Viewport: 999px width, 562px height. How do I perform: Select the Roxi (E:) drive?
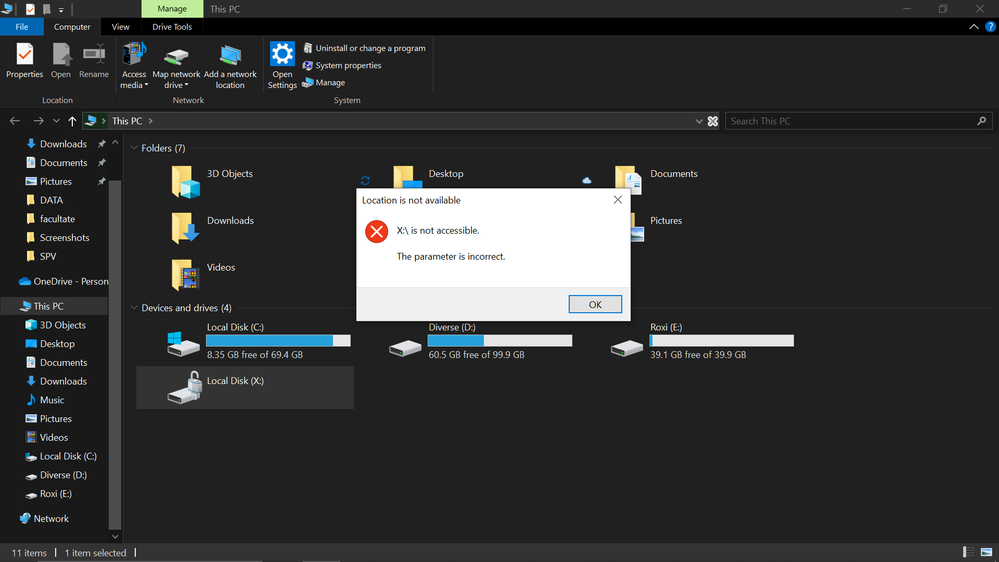click(x=703, y=341)
